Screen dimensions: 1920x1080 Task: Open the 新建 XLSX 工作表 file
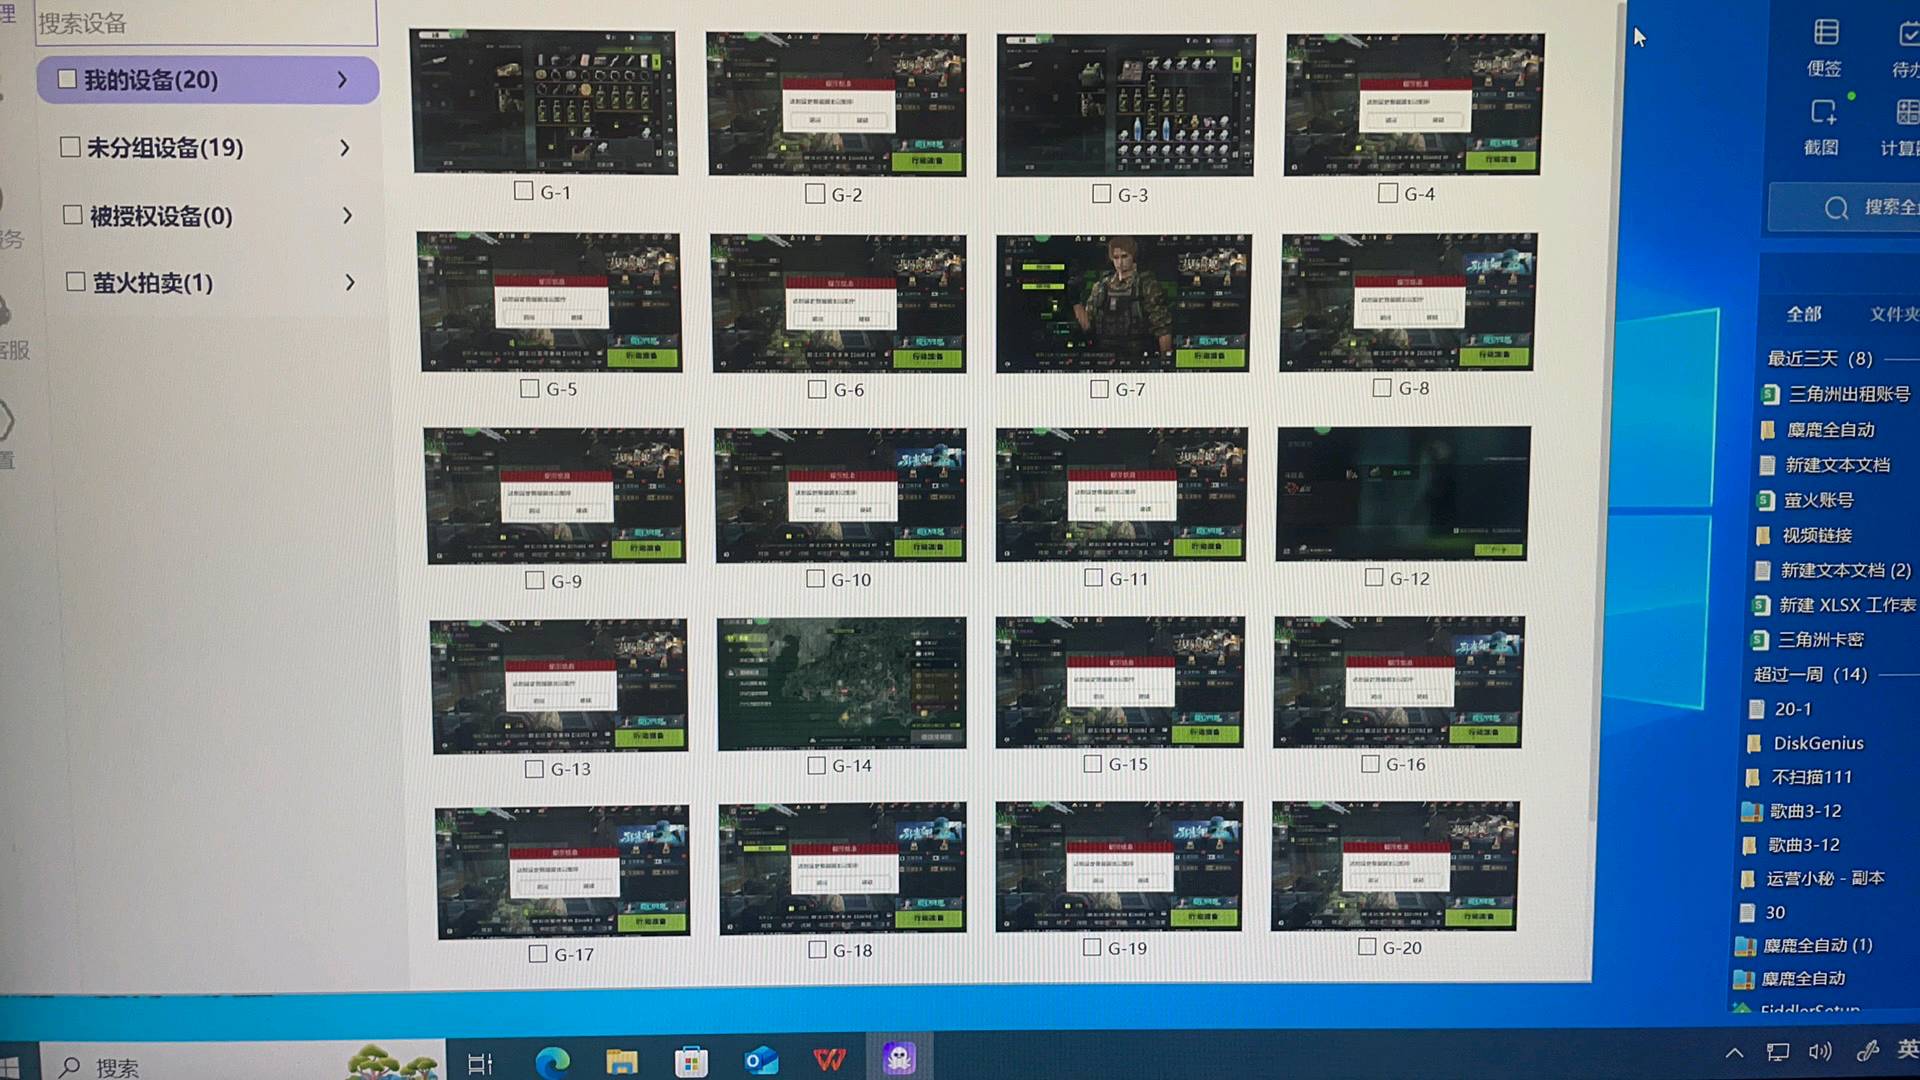coord(1835,605)
